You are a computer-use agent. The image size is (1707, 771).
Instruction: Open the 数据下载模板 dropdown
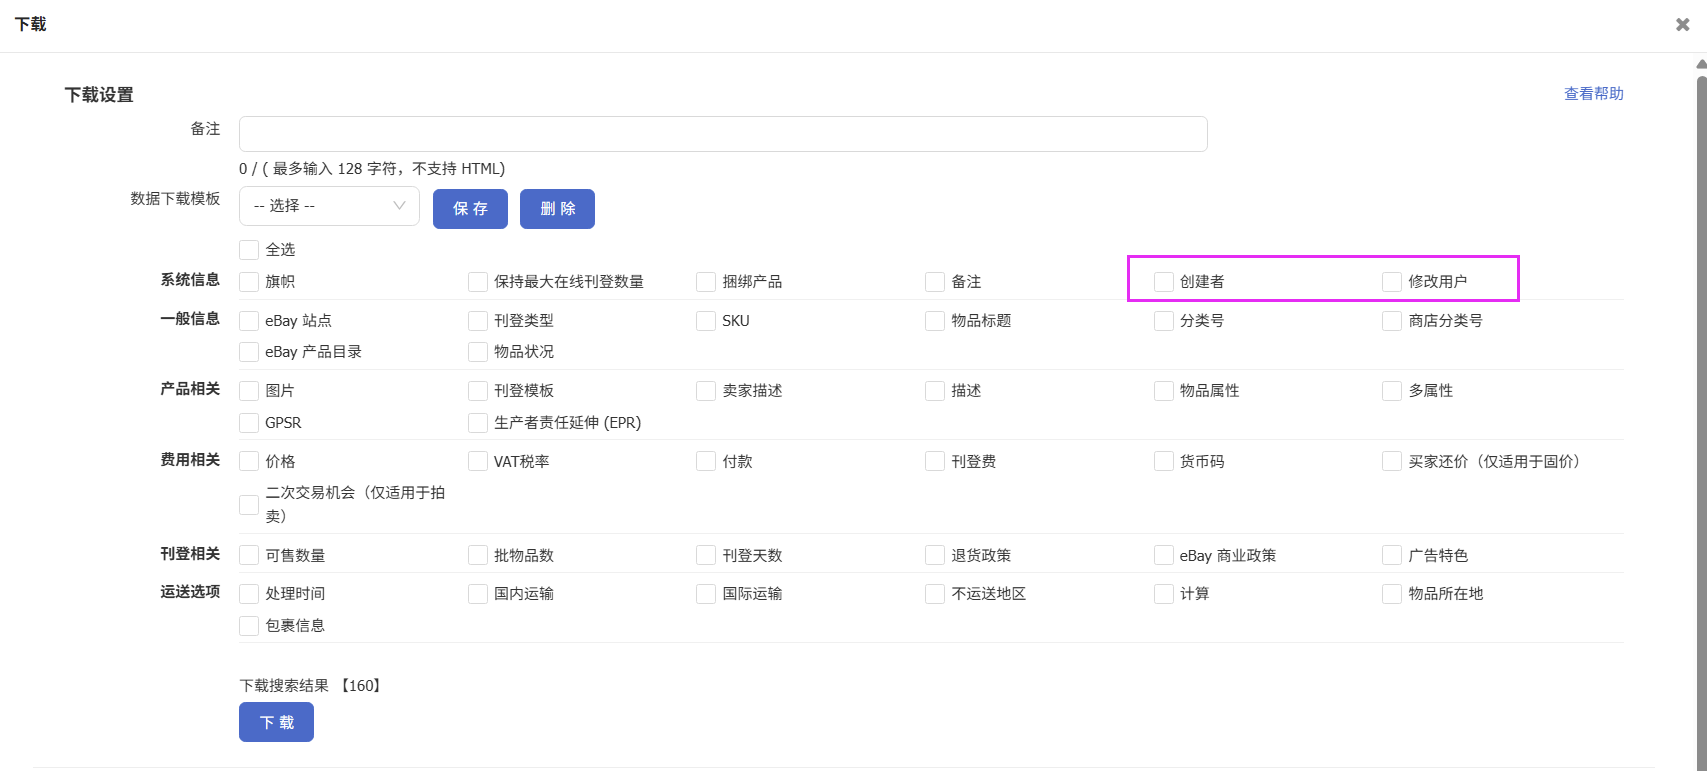[x=329, y=206]
